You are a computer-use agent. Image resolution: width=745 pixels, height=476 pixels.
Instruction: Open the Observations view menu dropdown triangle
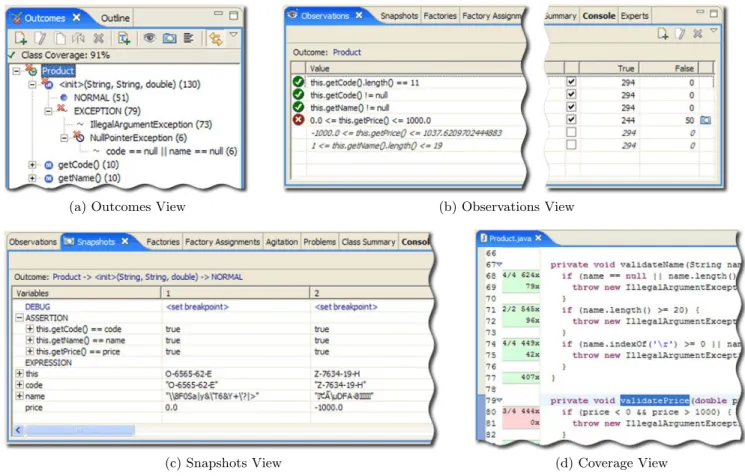tap(714, 30)
